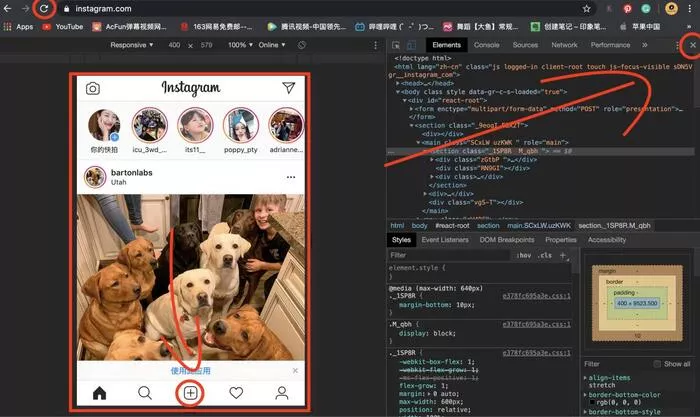This screenshot has width=700, height=417.
Task: Toggle the .cls class editor
Action: [x=544, y=255]
